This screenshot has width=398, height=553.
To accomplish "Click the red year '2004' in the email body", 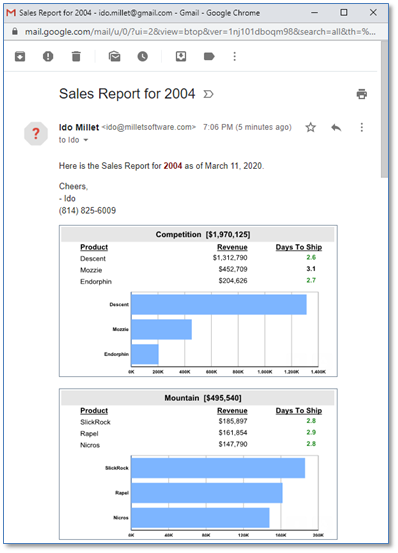I will [173, 166].
